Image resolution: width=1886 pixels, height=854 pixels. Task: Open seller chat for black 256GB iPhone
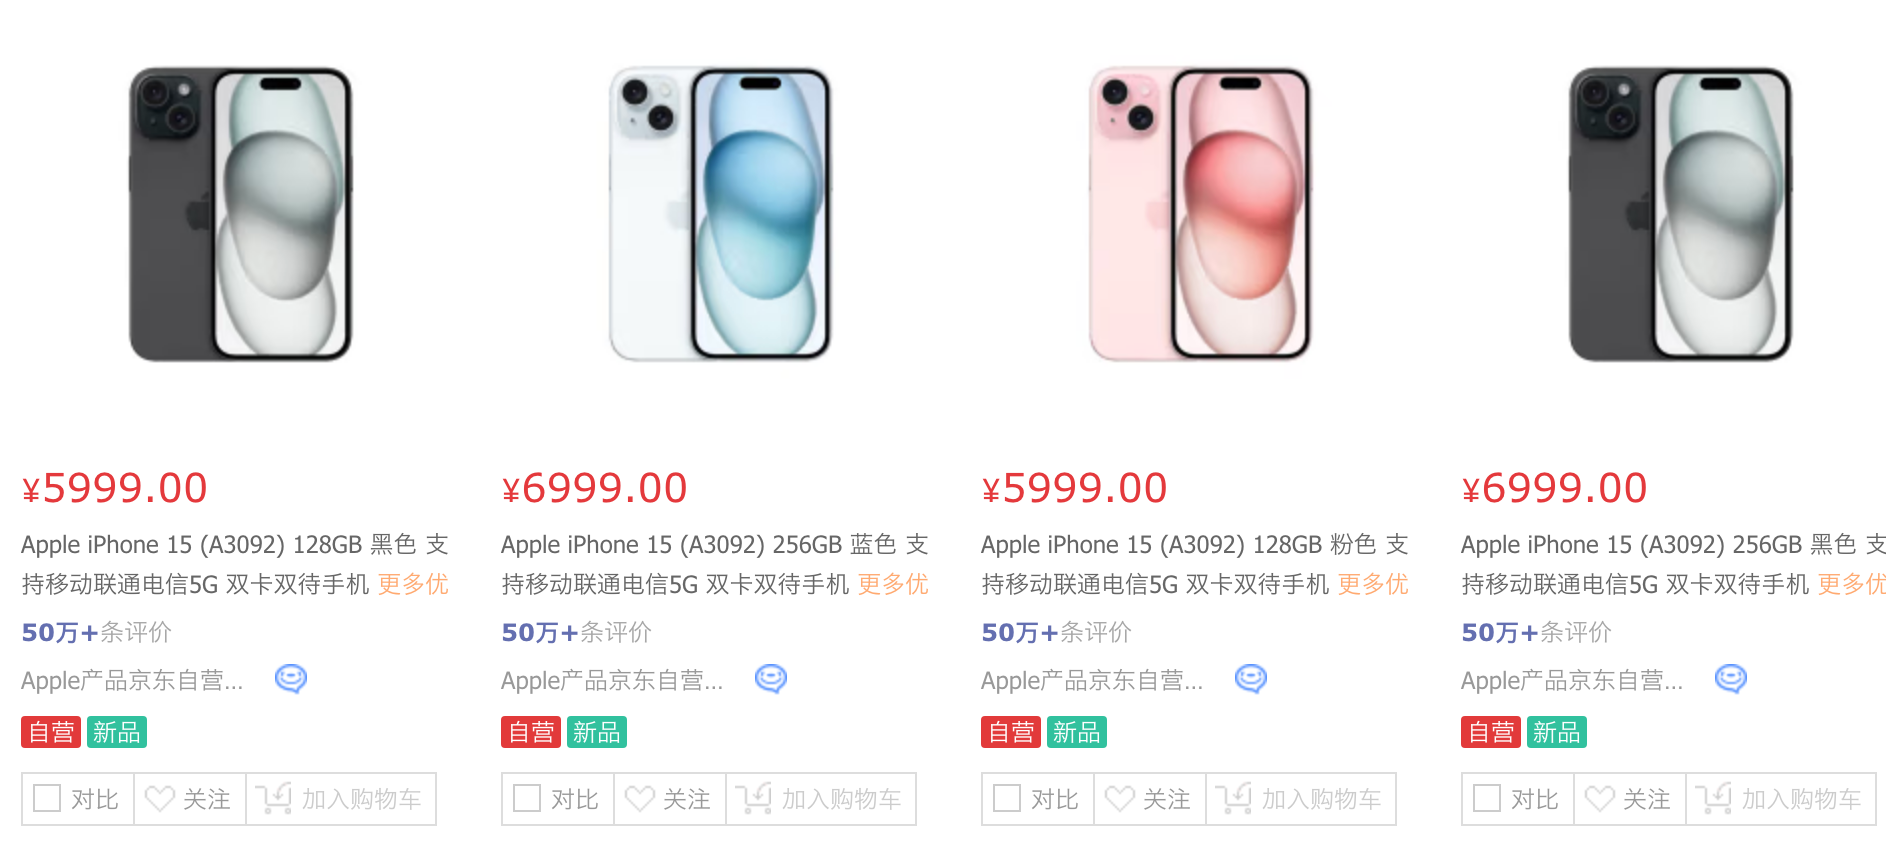click(x=1731, y=679)
